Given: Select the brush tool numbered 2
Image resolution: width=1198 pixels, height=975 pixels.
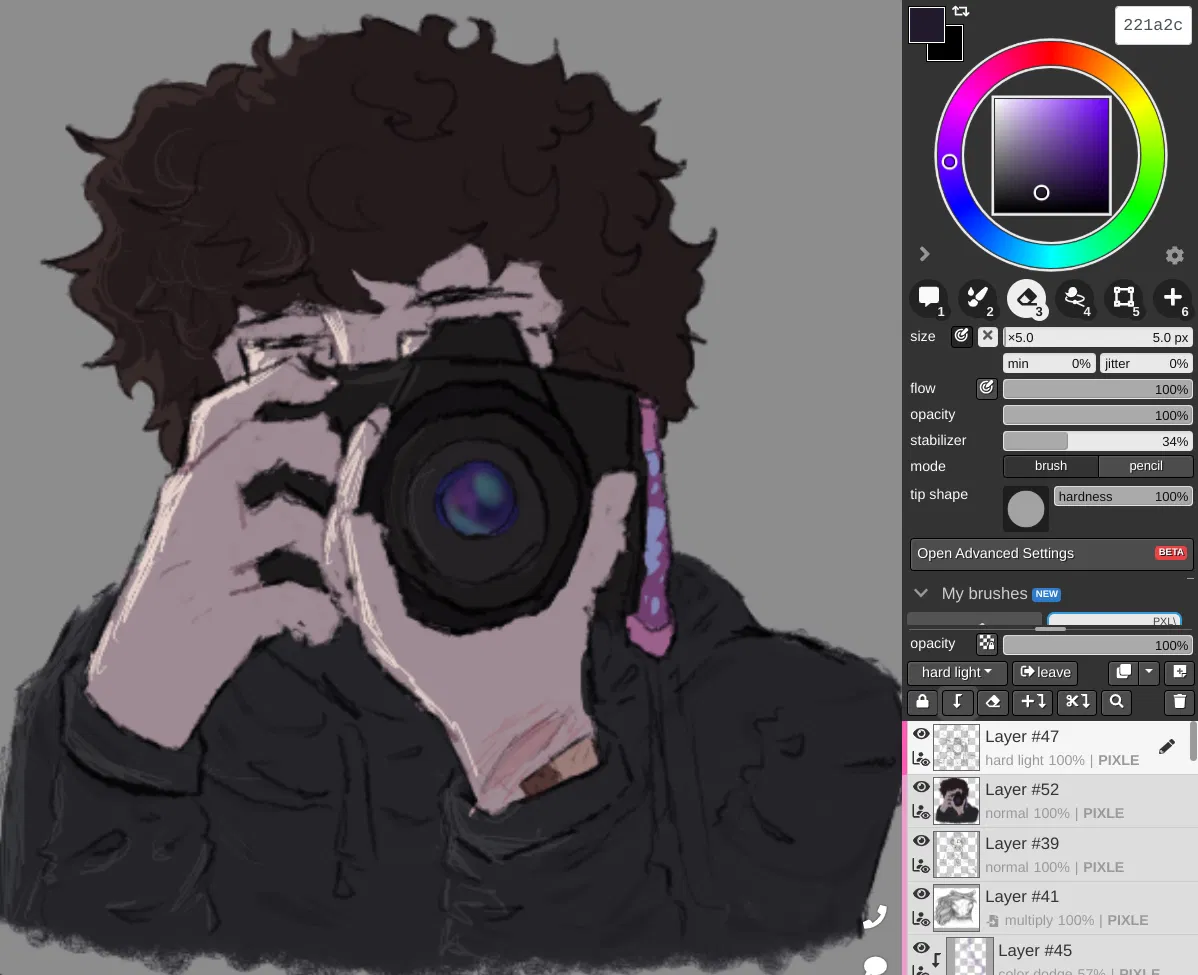Looking at the screenshot, I should pos(977,298).
